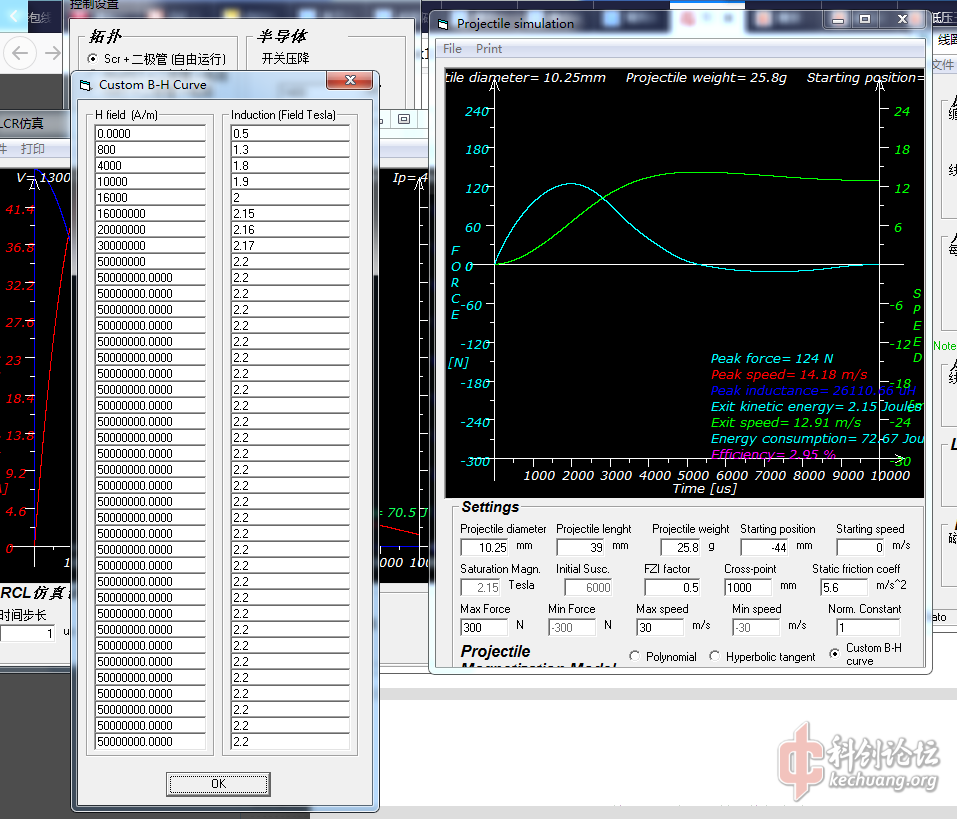This screenshot has width=957, height=819.
Task: Open the File menu
Action: (x=452, y=49)
